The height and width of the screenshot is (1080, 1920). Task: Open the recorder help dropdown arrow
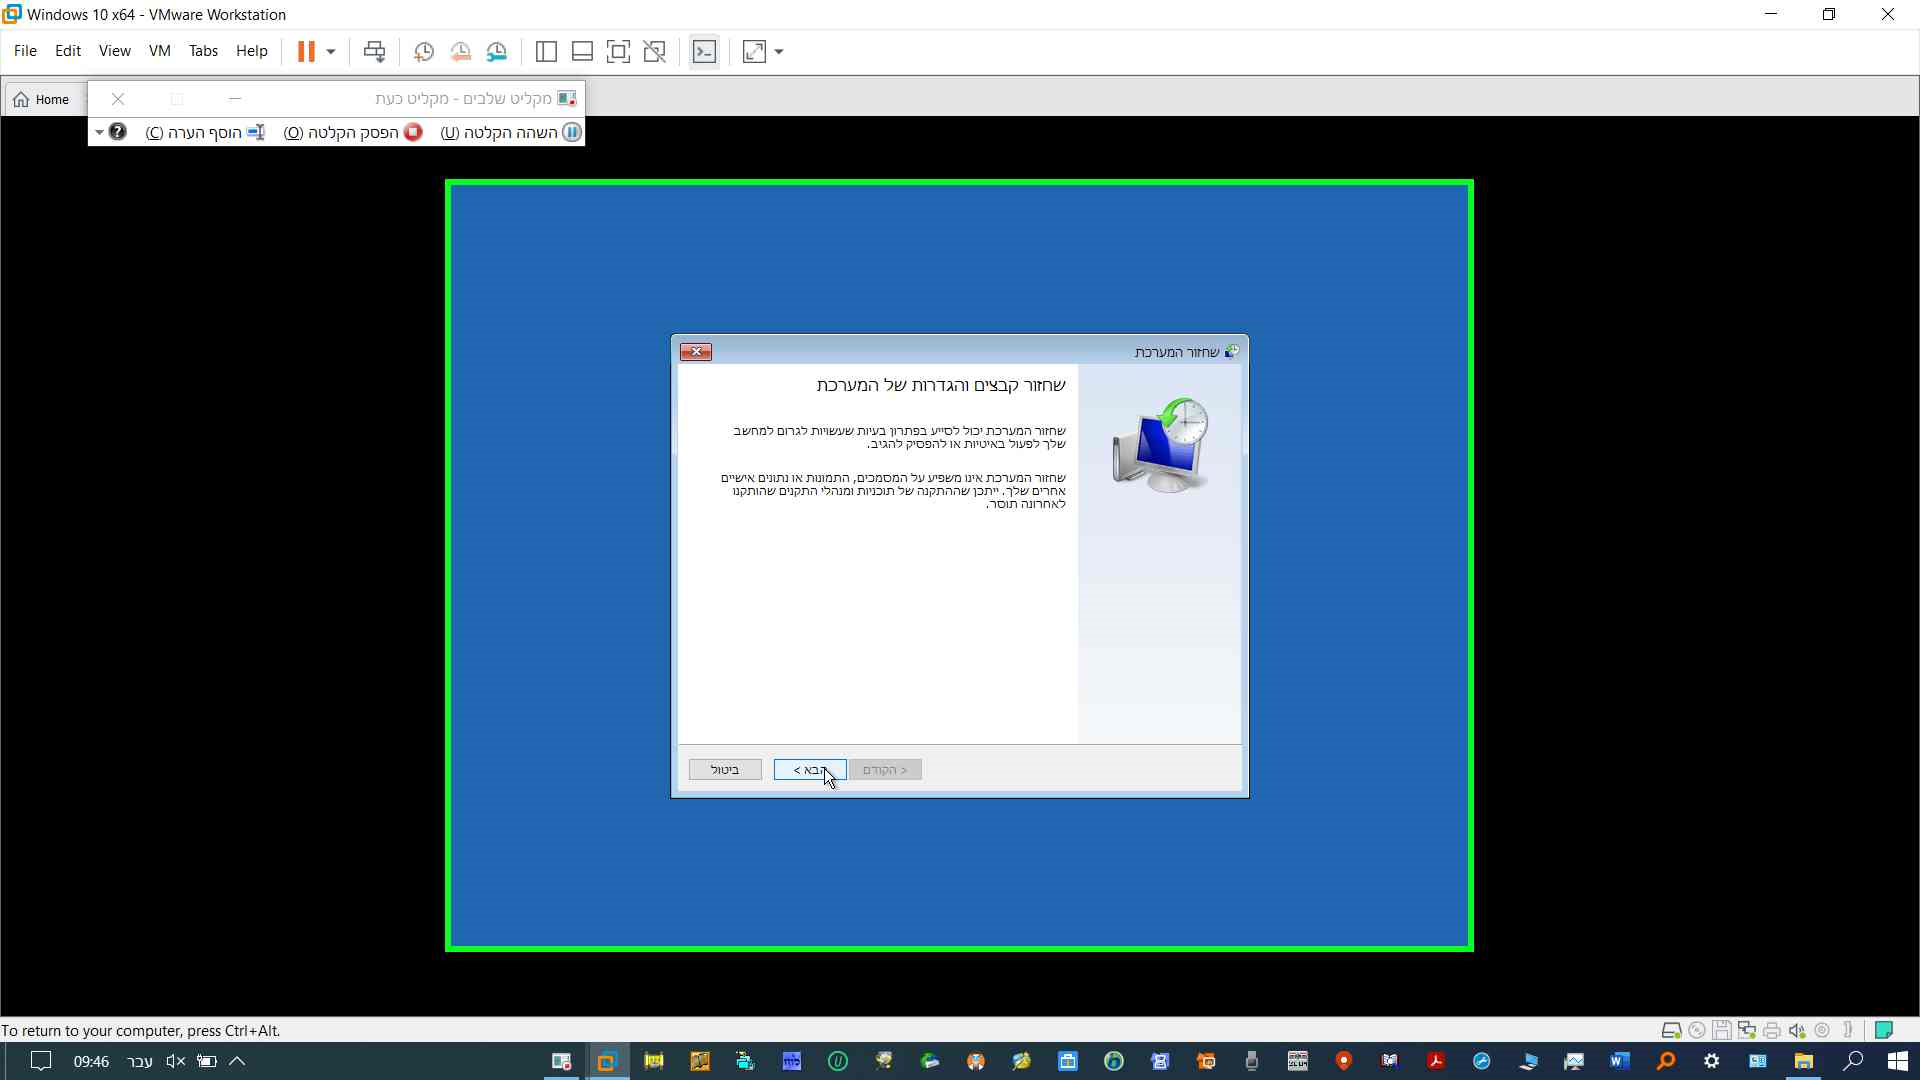tap(99, 132)
